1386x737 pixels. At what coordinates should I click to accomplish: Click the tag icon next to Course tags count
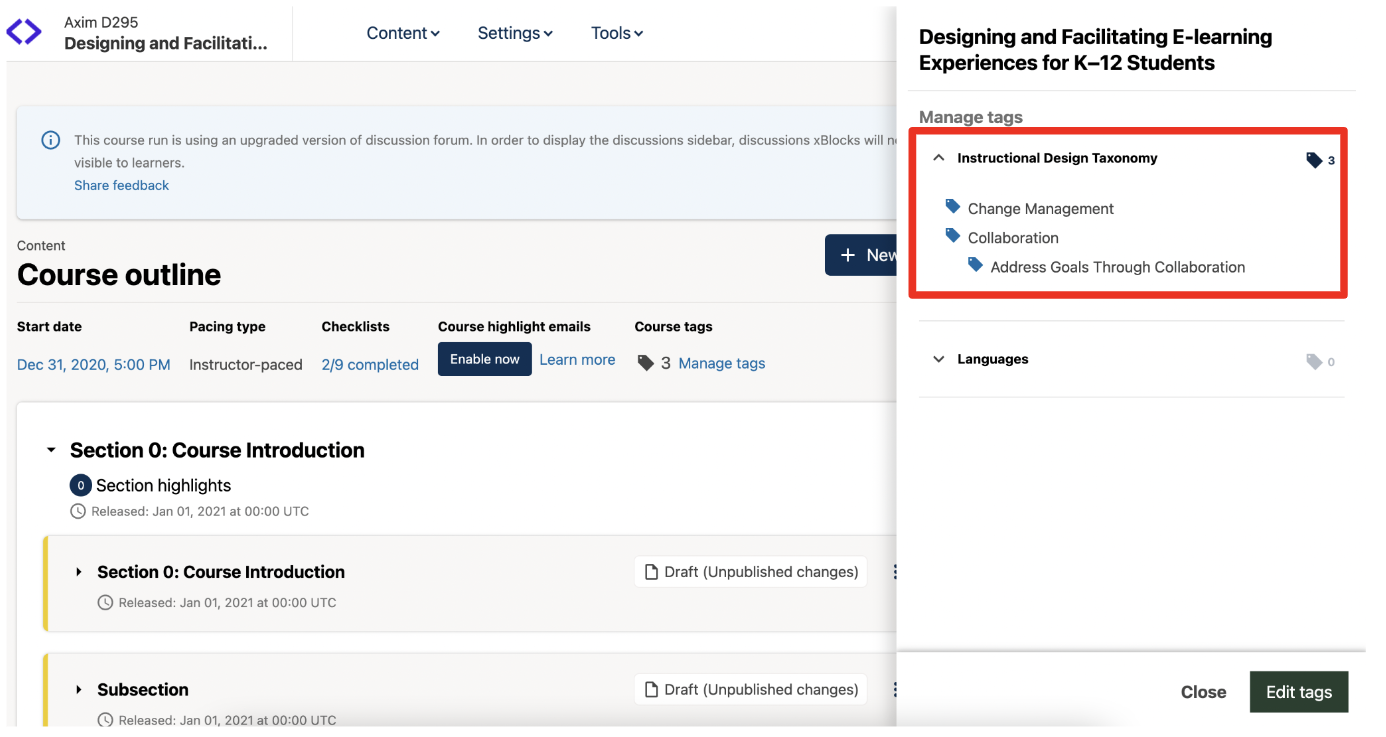[x=646, y=363]
